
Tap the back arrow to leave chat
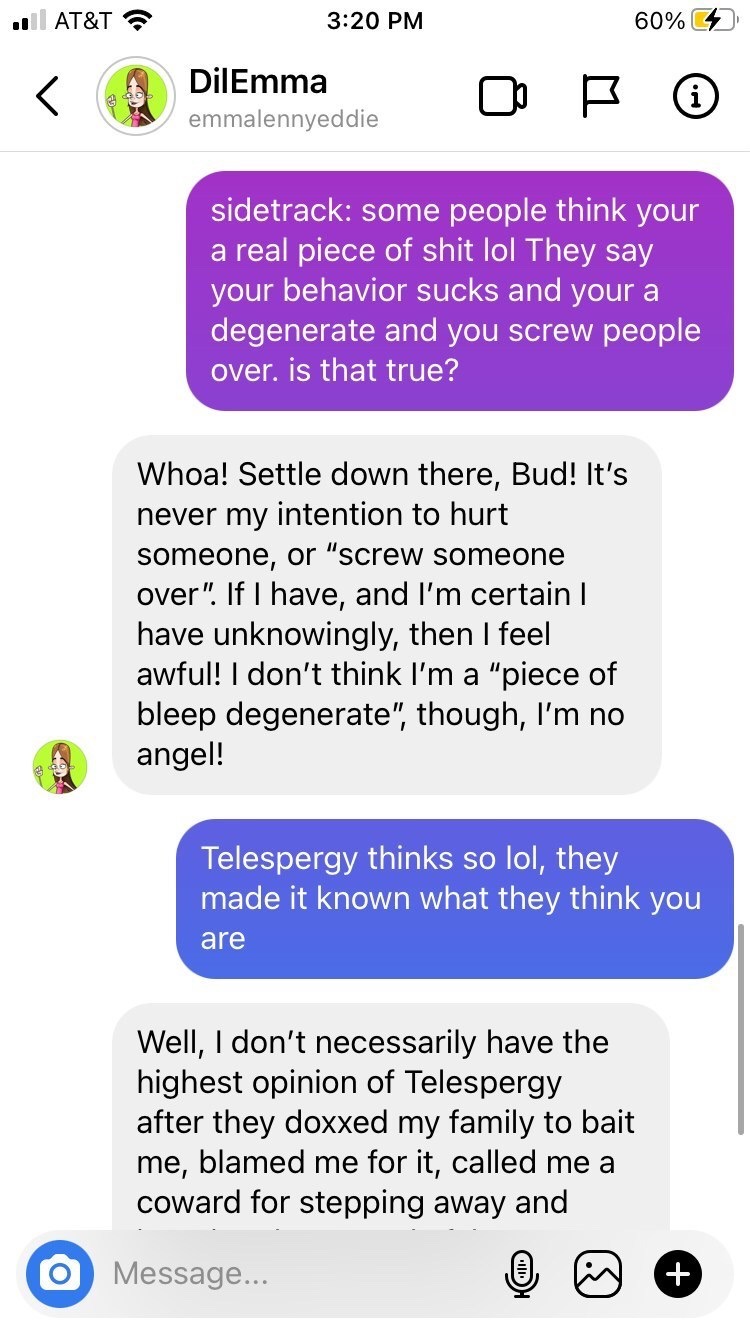point(47,96)
